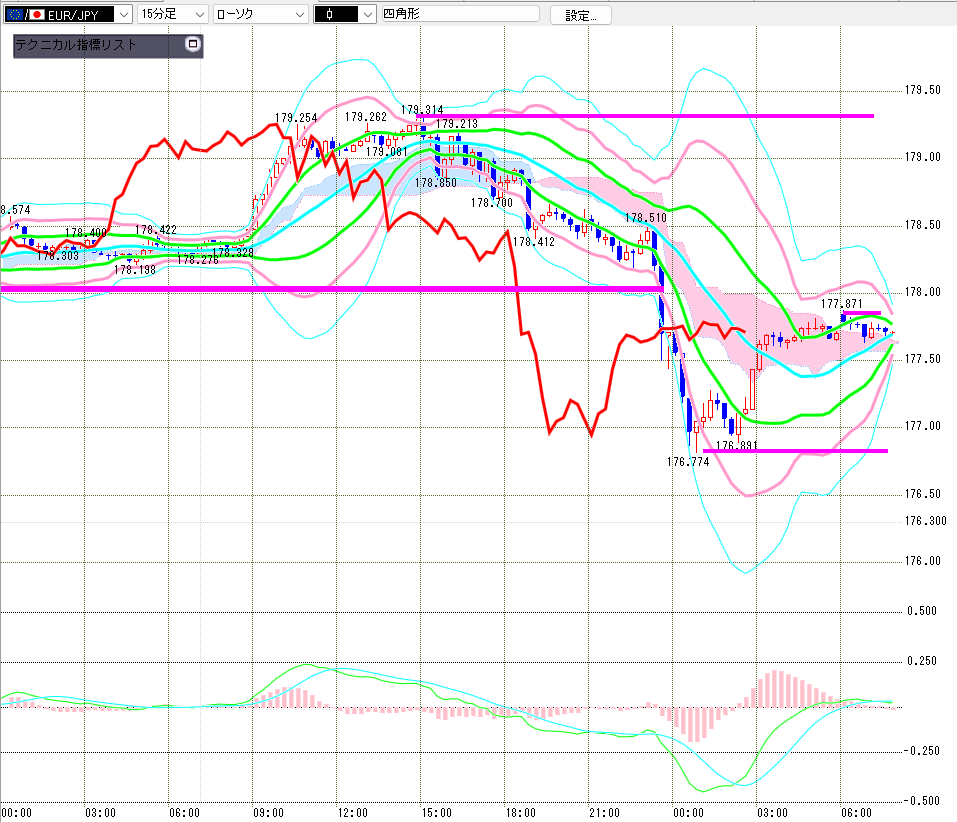Screen dimensions: 957x822
Task: Click the 179.314 high price label
Action: coord(422,110)
